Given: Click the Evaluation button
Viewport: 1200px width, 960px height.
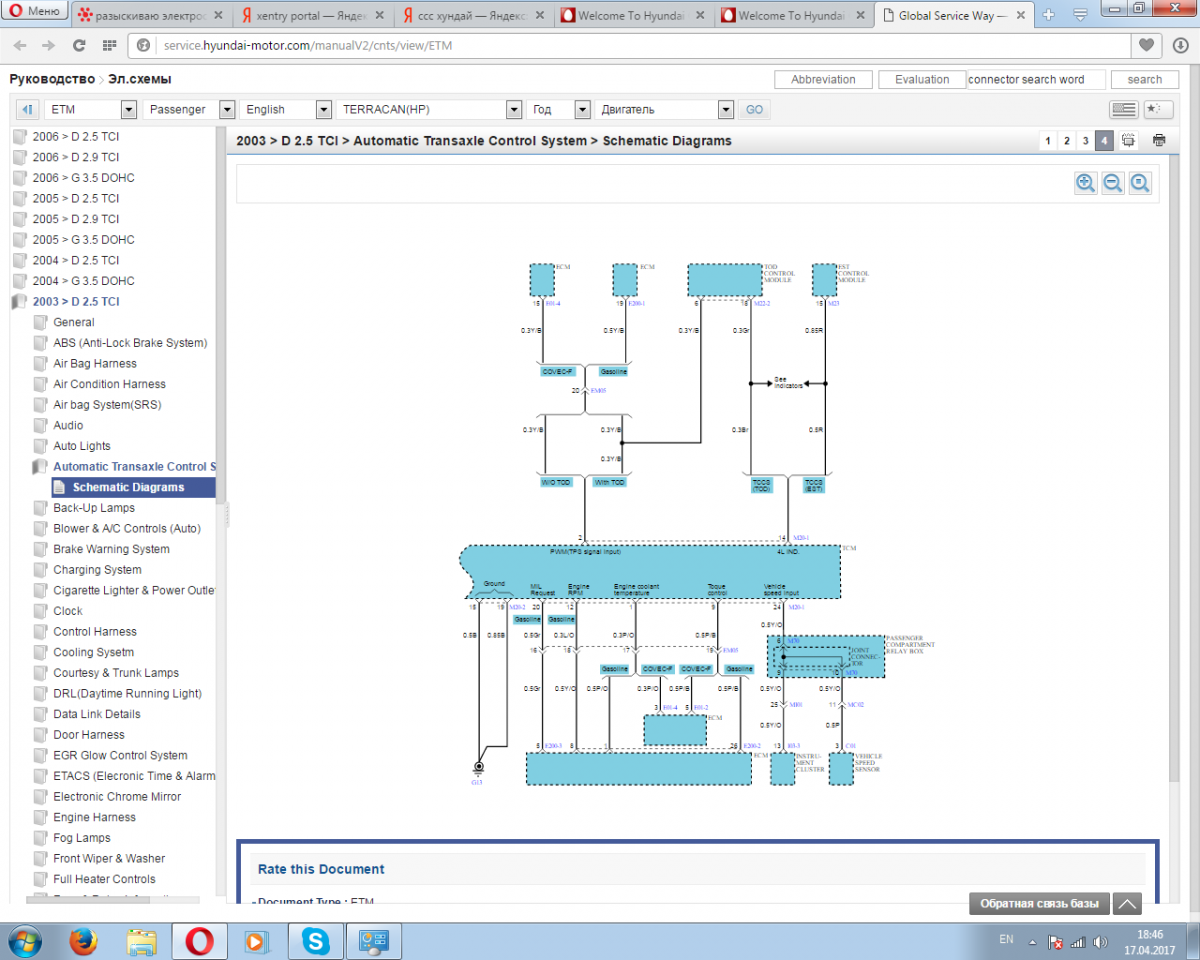Looking at the screenshot, I should point(922,80).
